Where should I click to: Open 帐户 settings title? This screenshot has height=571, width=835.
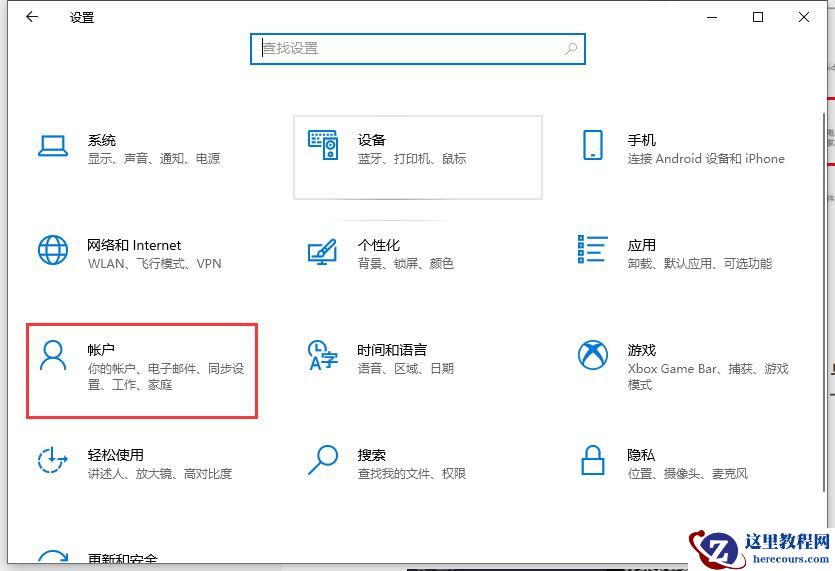tap(101, 350)
